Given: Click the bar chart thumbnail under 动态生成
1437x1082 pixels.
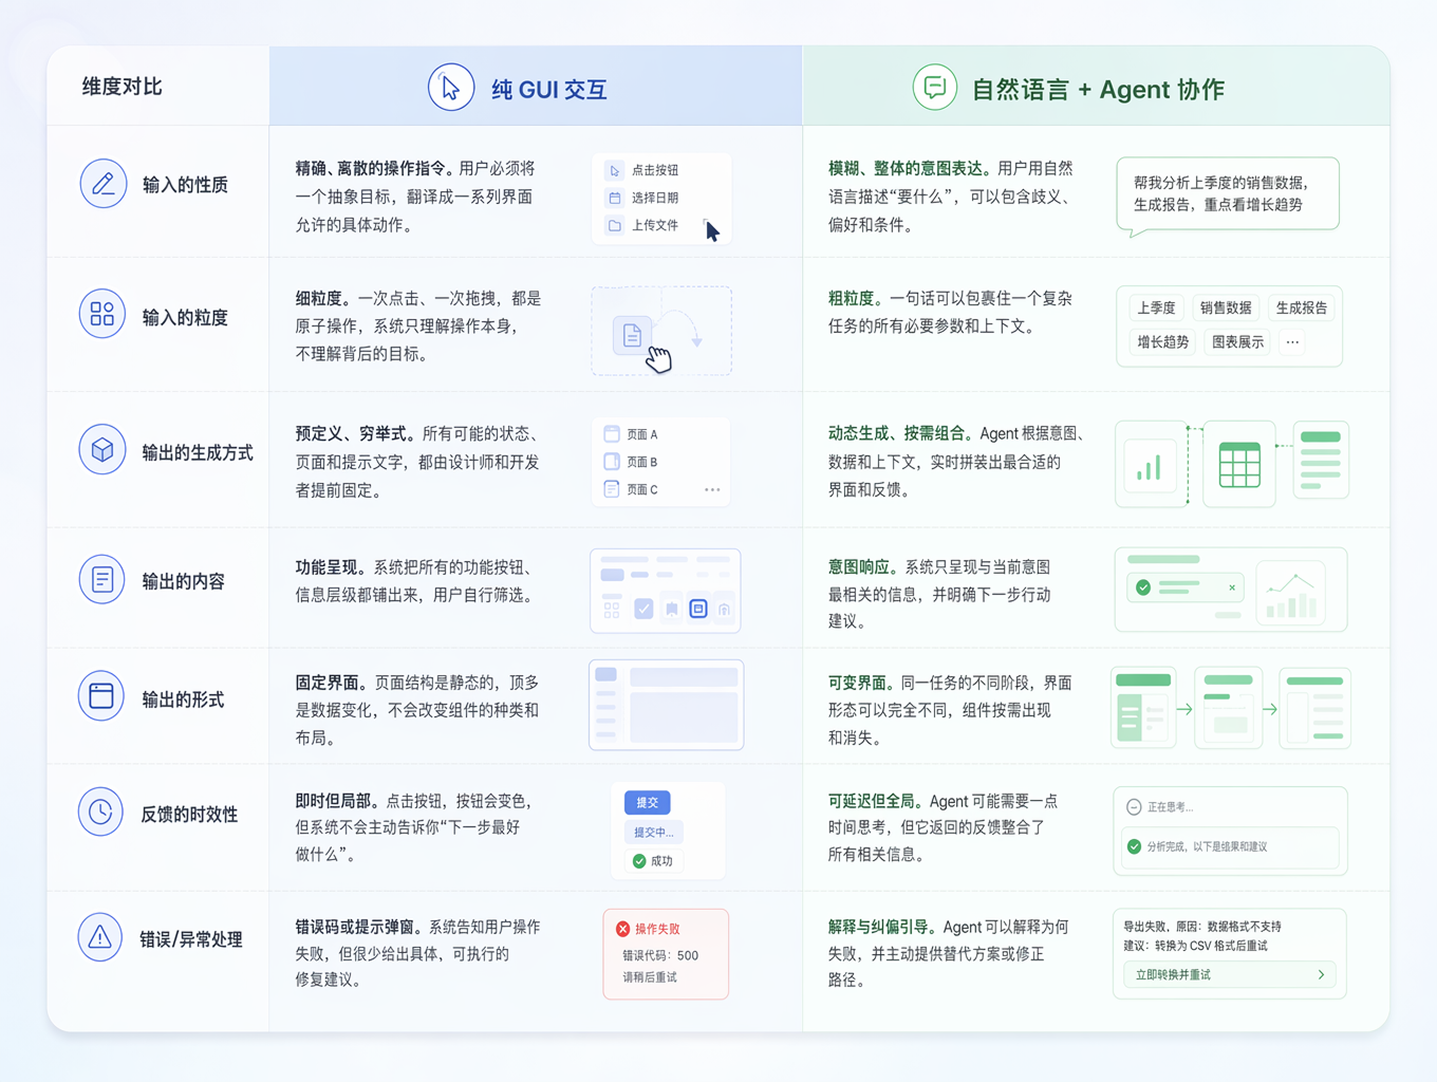Looking at the screenshot, I should [1149, 466].
